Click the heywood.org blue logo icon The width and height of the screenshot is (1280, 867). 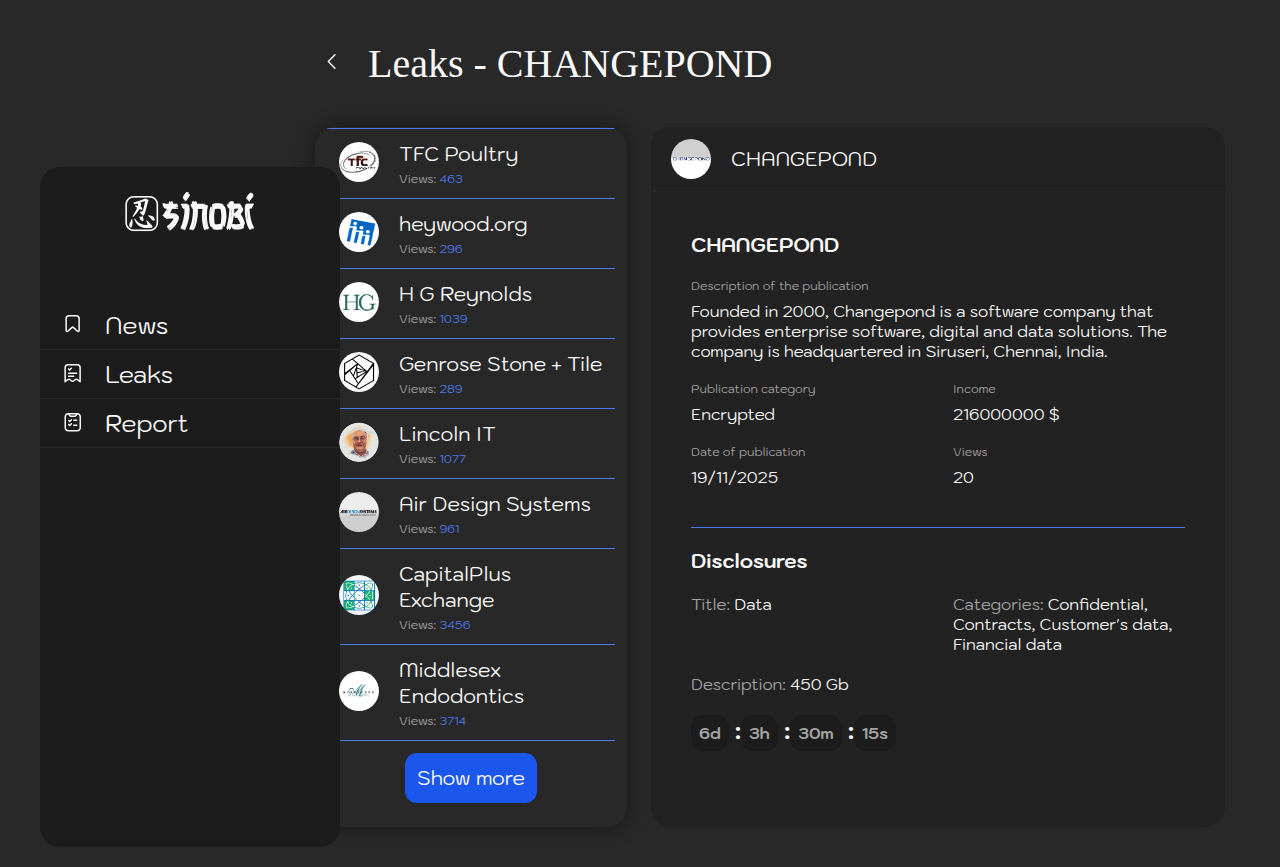coord(359,233)
